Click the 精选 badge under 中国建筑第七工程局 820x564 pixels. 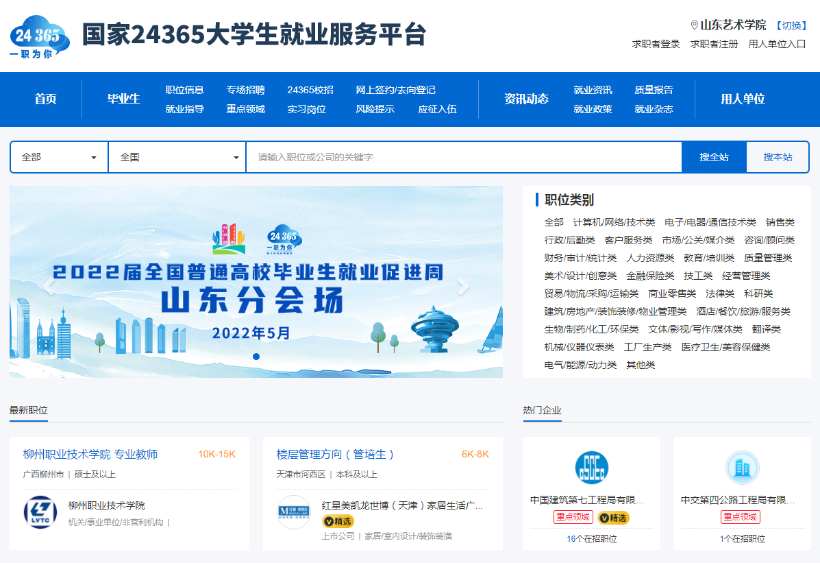click(613, 517)
